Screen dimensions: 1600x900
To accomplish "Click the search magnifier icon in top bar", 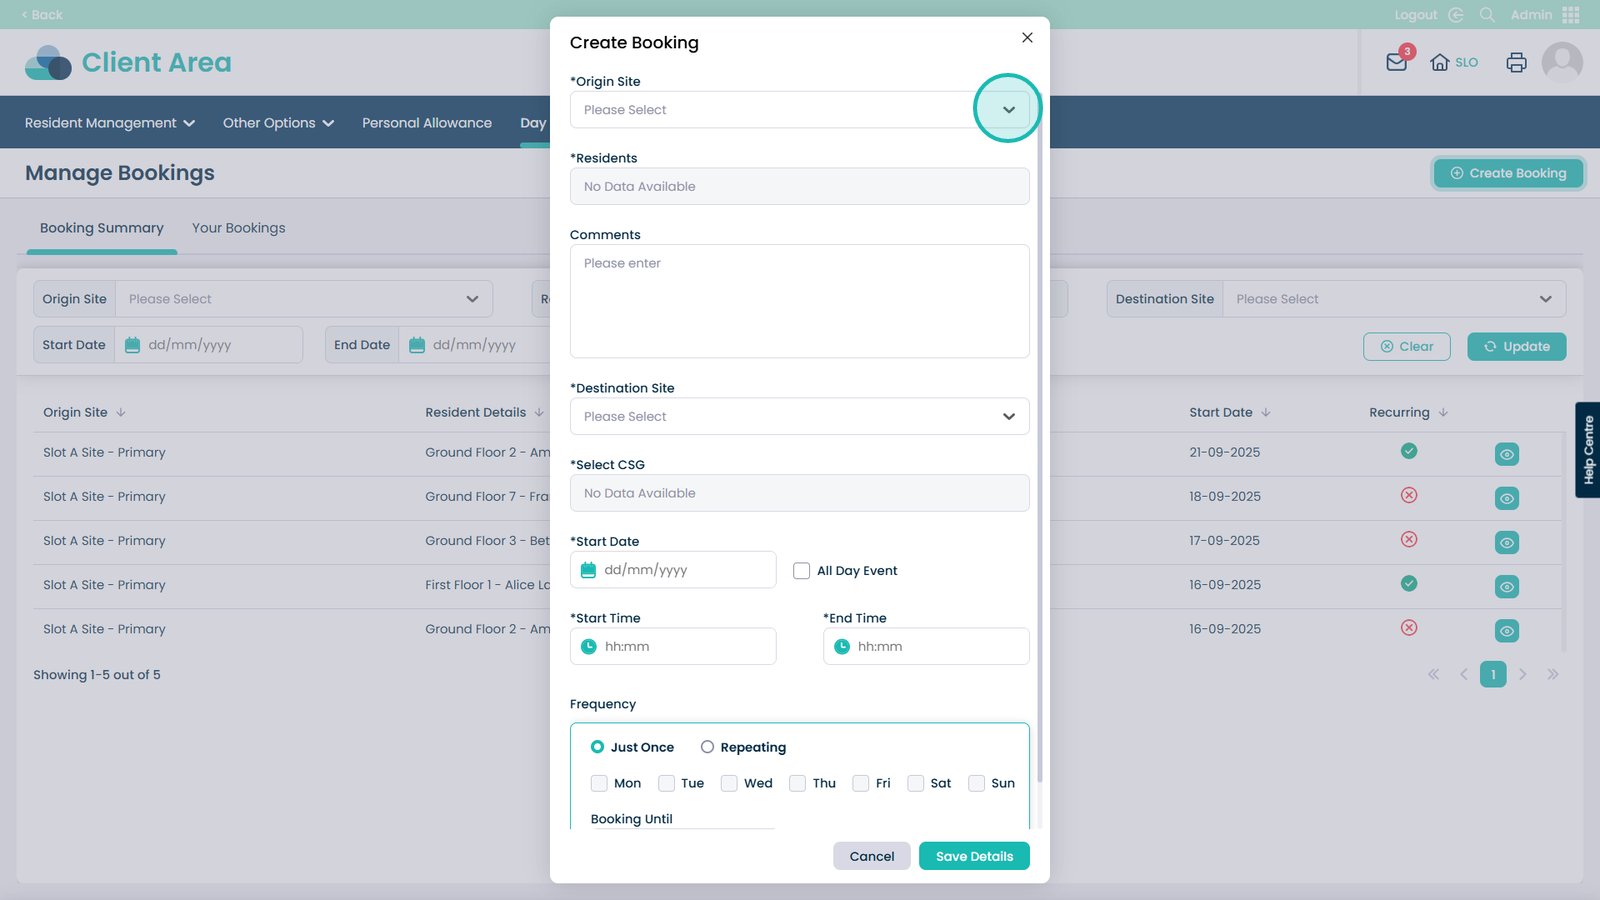I will point(1487,15).
